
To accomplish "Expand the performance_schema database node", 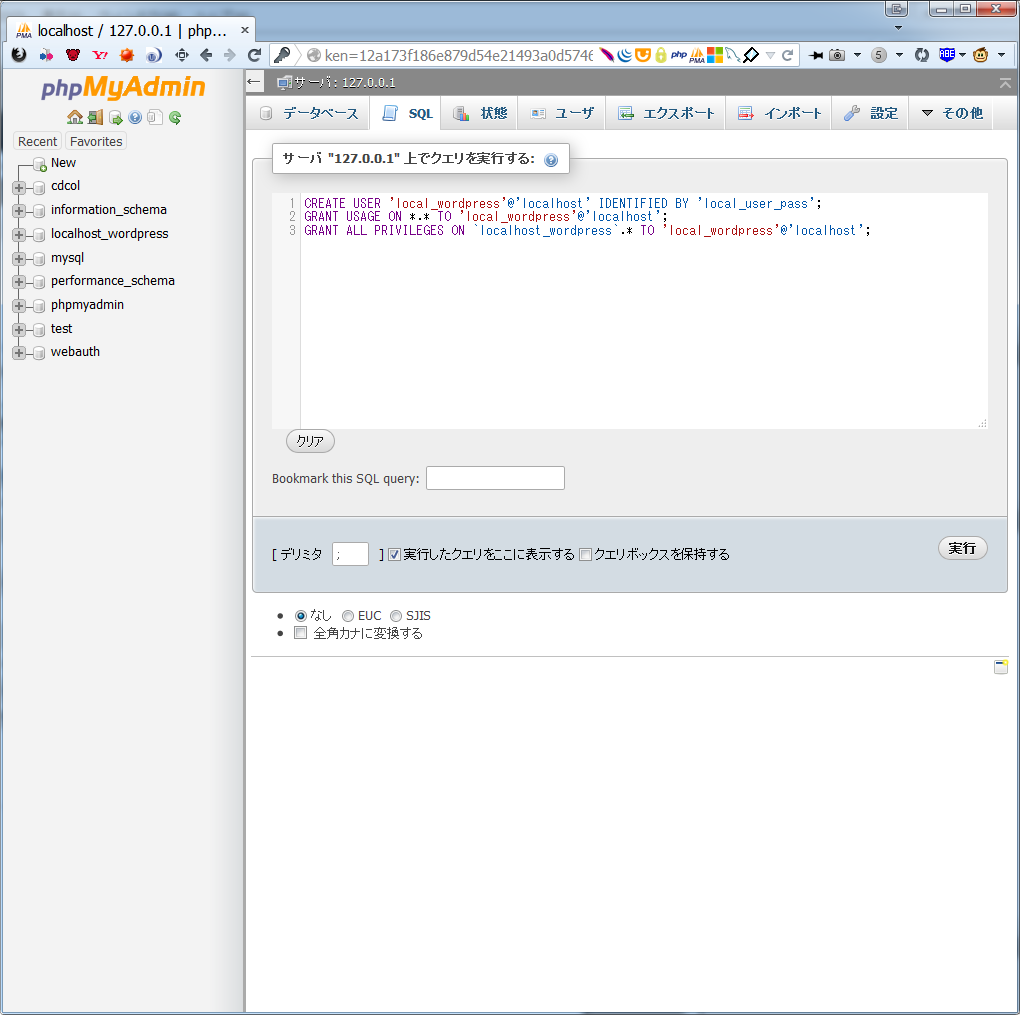I will [x=19, y=282].
